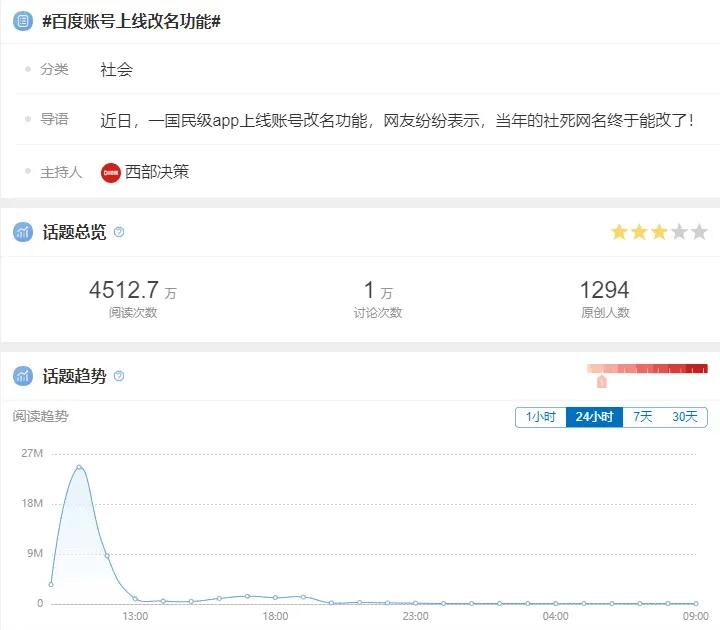720x630 pixels.
Task: Click the 1 万 discussion count
Action: pyautogui.click(x=378, y=290)
